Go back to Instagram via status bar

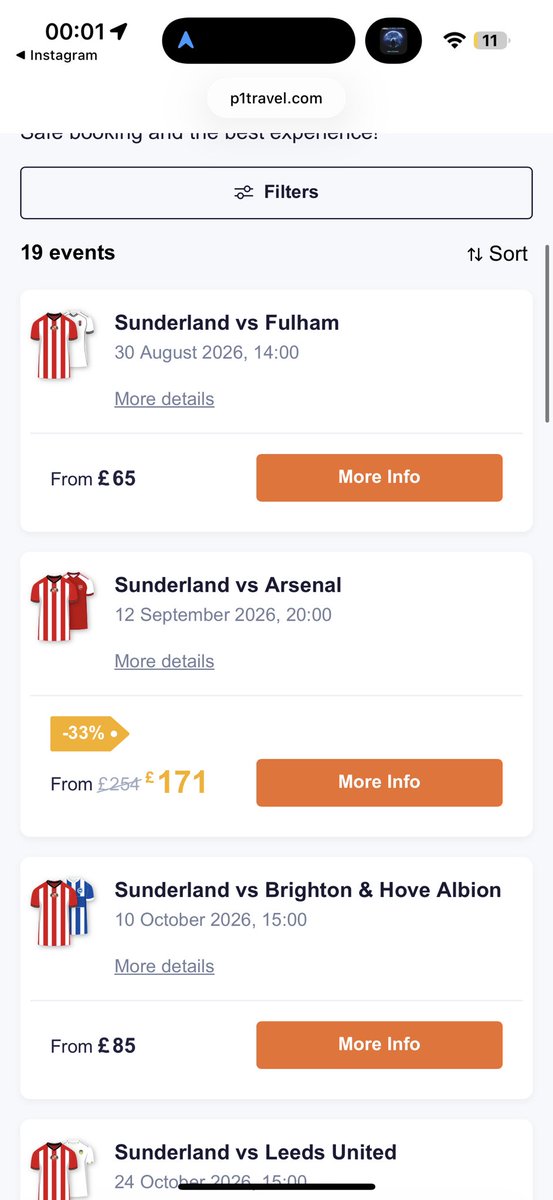point(56,56)
